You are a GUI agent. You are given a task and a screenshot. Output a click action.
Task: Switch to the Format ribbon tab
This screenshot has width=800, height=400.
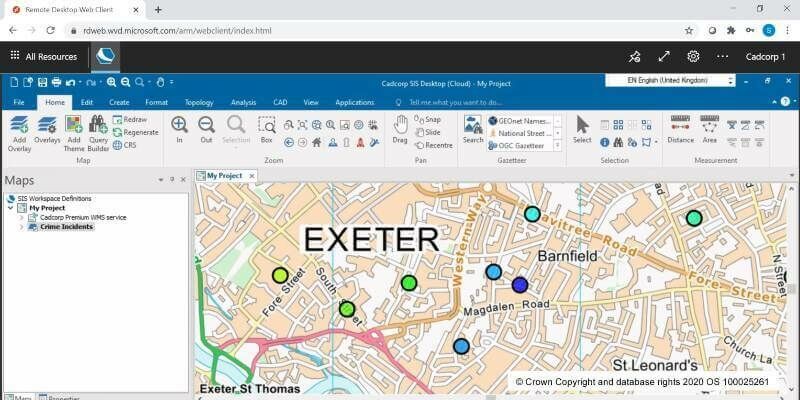[x=156, y=102]
